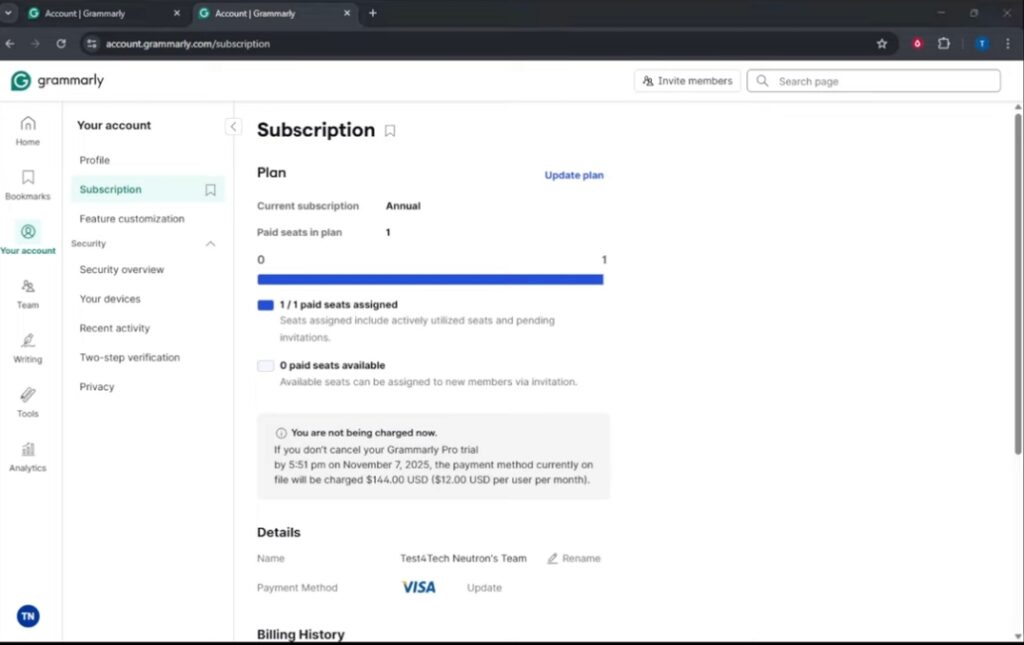Image resolution: width=1024 pixels, height=645 pixels.
Task: Collapse the Security section chevron
Action: point(210,244)
